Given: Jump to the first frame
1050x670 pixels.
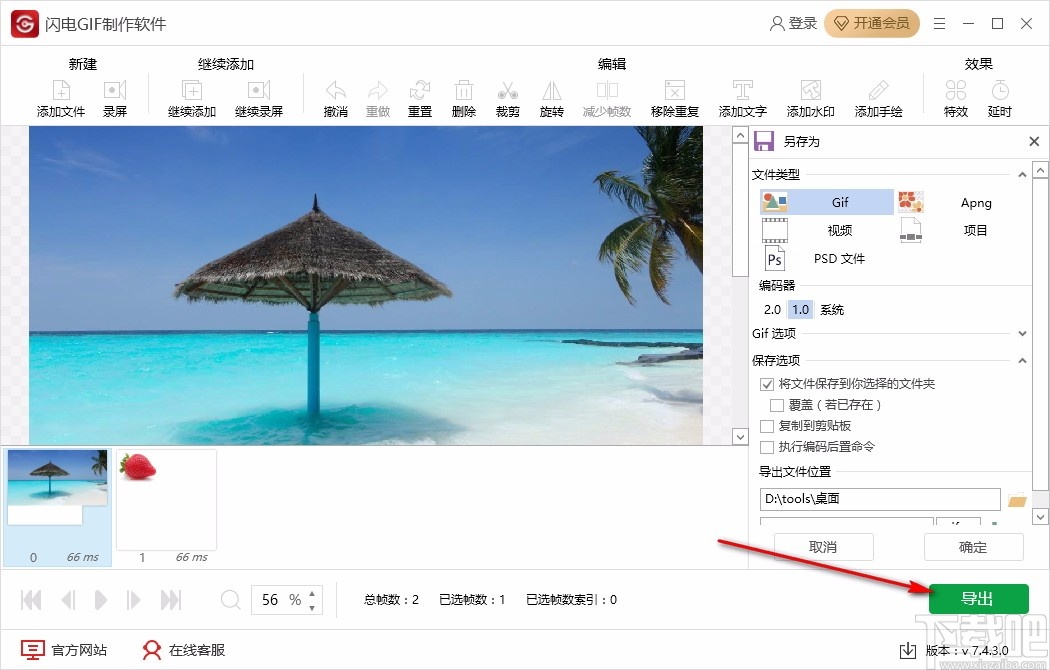Looking at the screenshot, I should [x=31, y=600].
